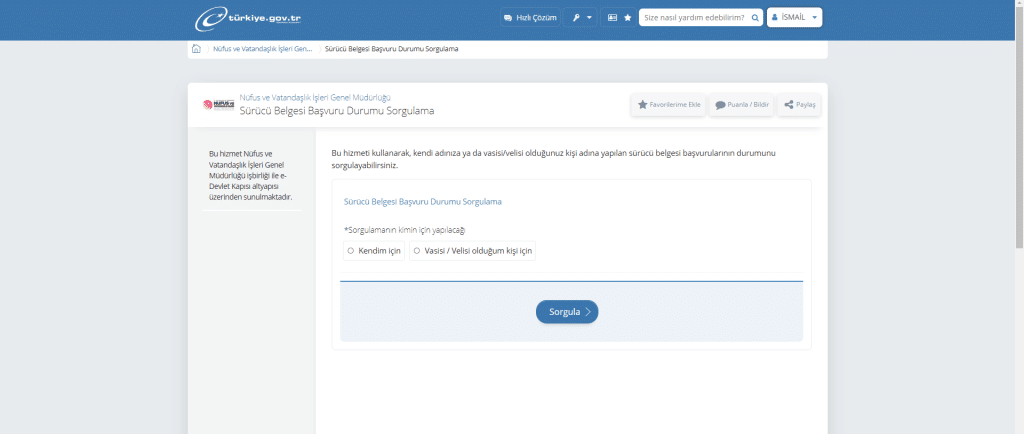Click the Sürücü Belgesi Başvuru Durumu Sorgulama form heading
This screenshot has width=1024, height=434.
coord(422,201)
